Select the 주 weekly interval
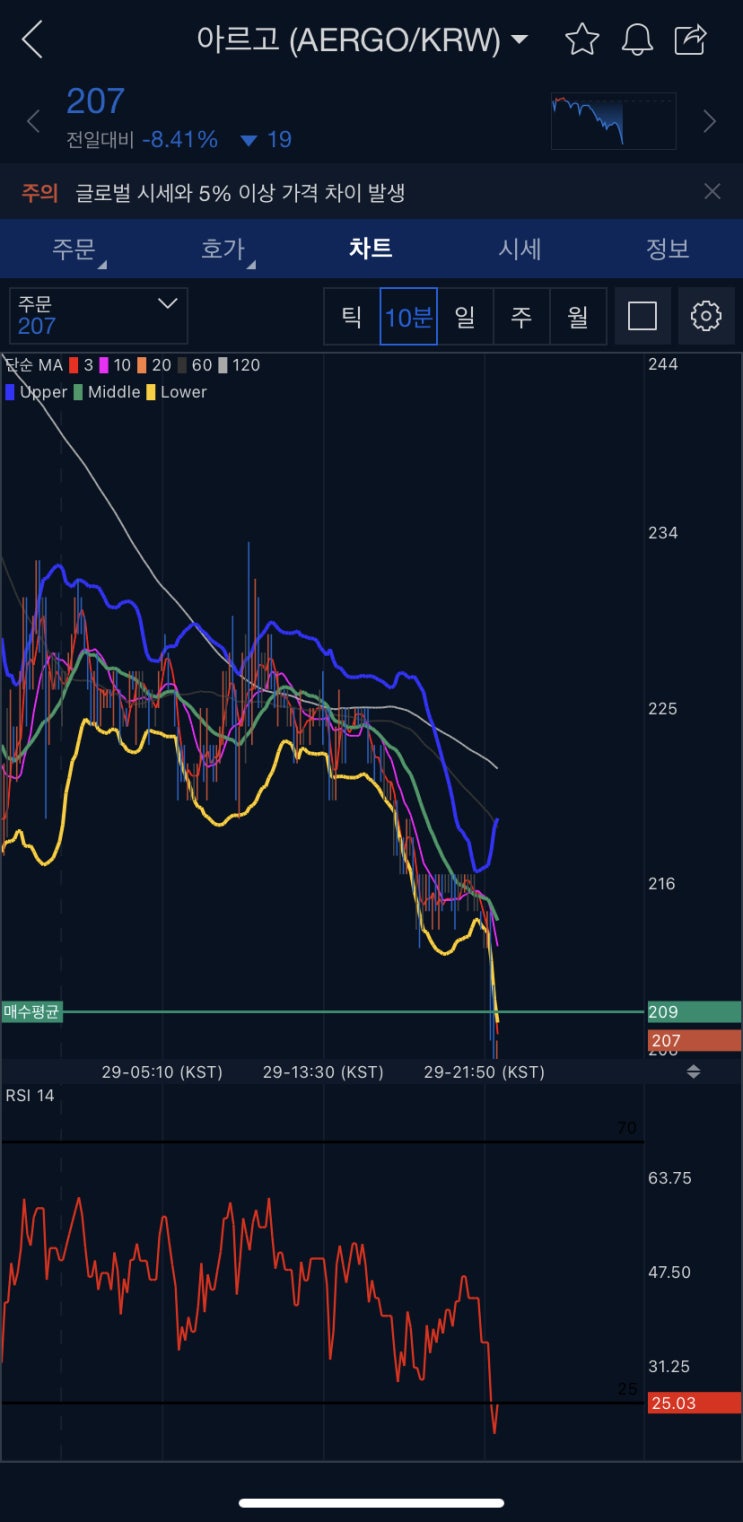 pyautogui.click(x=521, y=316)
